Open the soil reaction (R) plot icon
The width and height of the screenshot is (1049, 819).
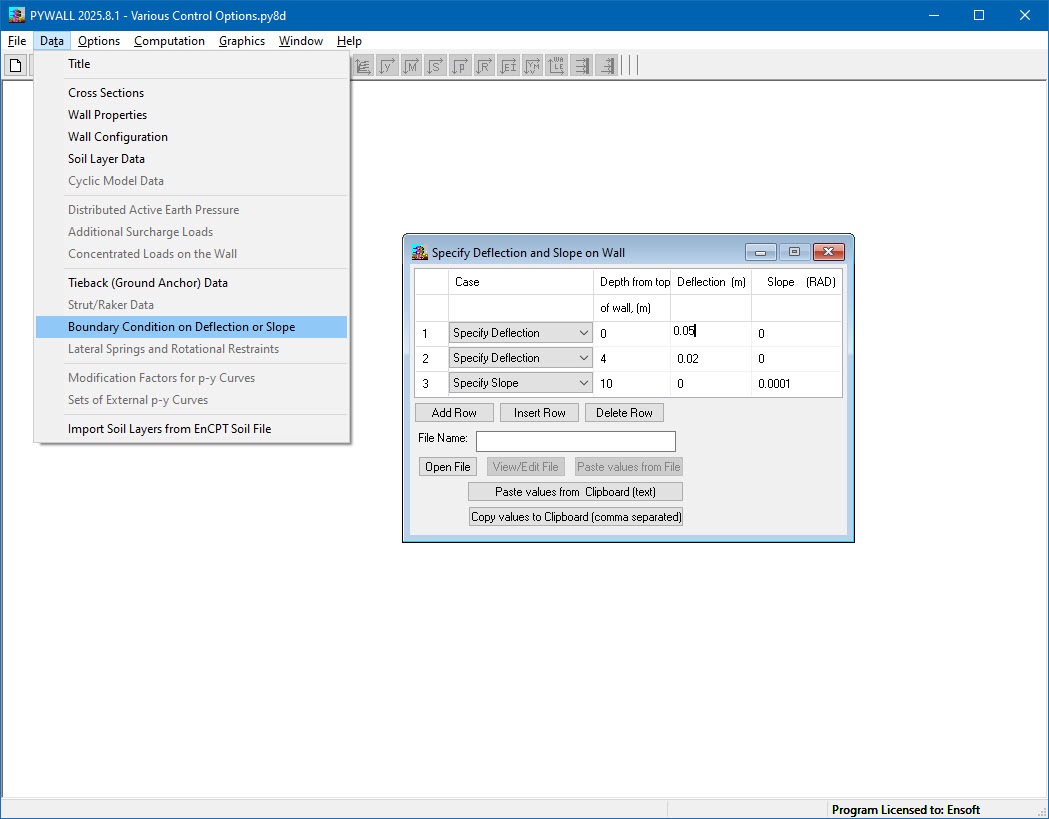click(x=484, y=65)
